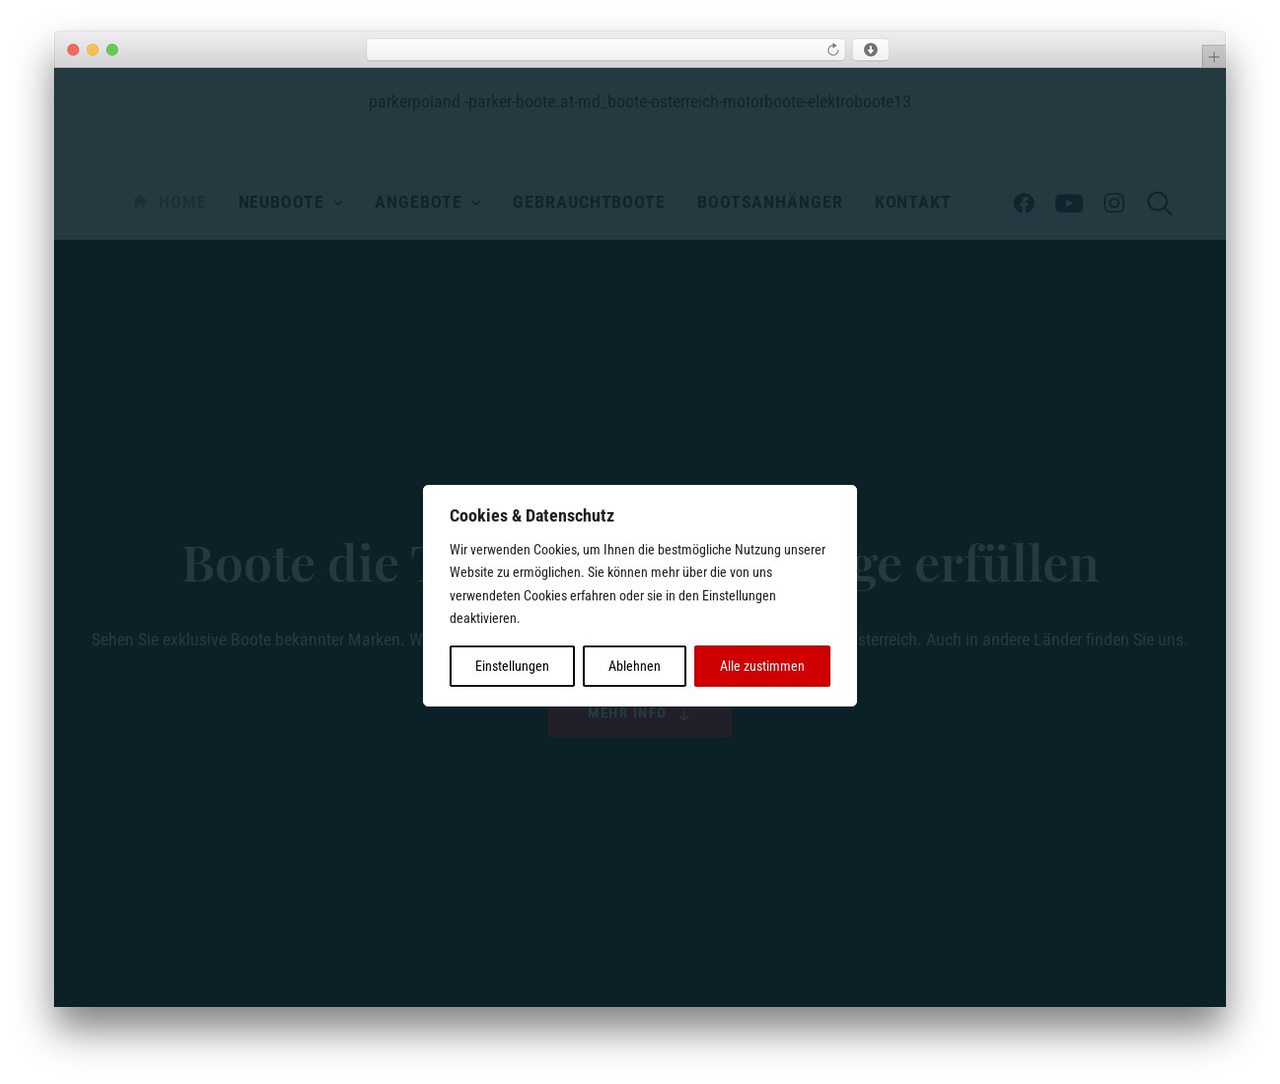The height and width of the screenshot is (1084, 1280).
Task: Expand the NEUBOOTE submenu chevron
Action: 338,203
